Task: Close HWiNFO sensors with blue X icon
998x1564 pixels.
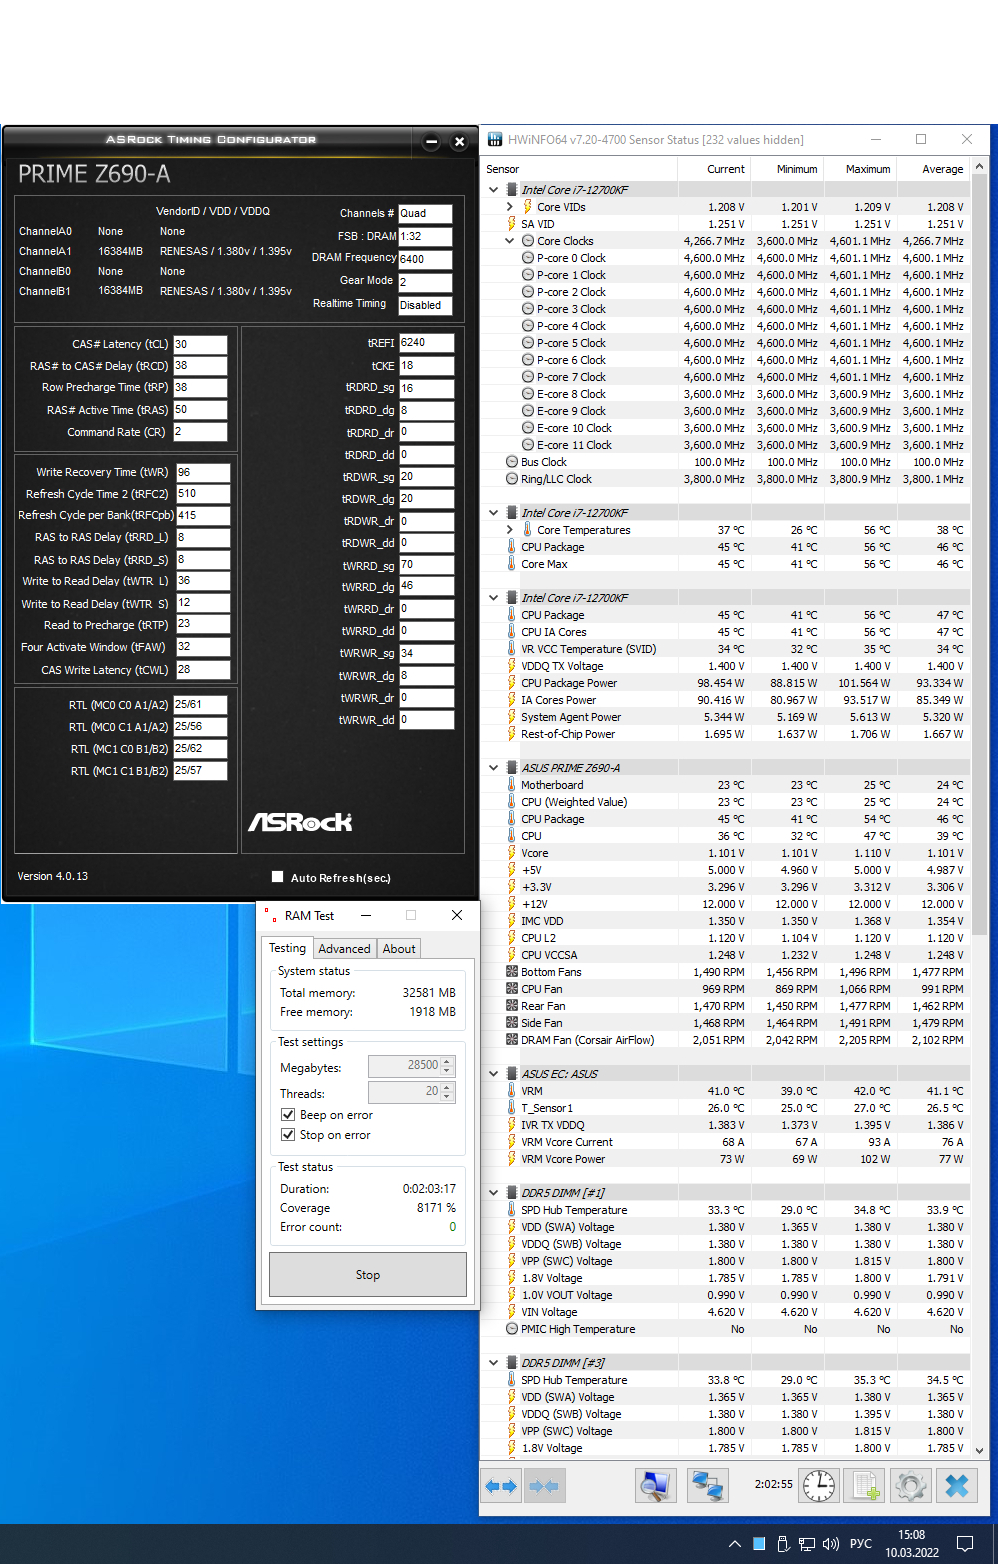Action: coord(957,1486)
